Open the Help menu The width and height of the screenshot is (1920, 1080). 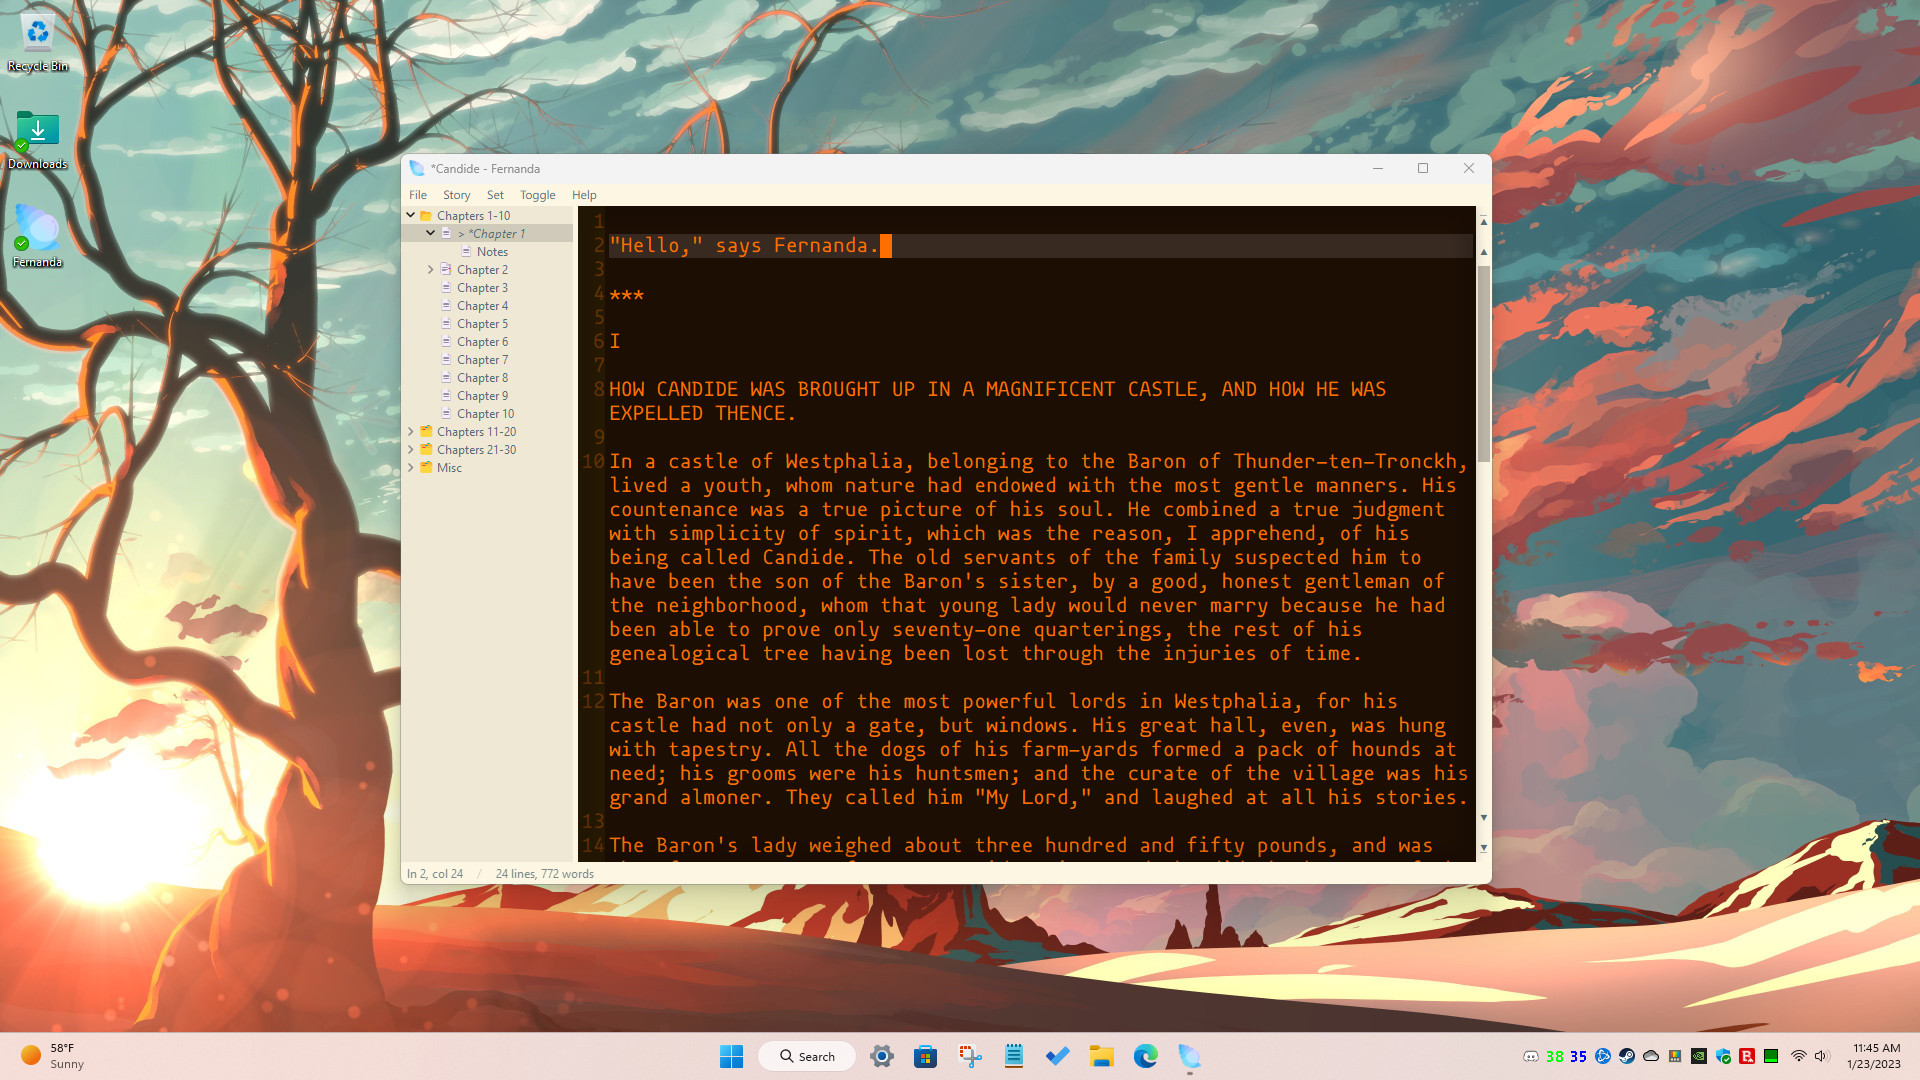coord(584,195)
